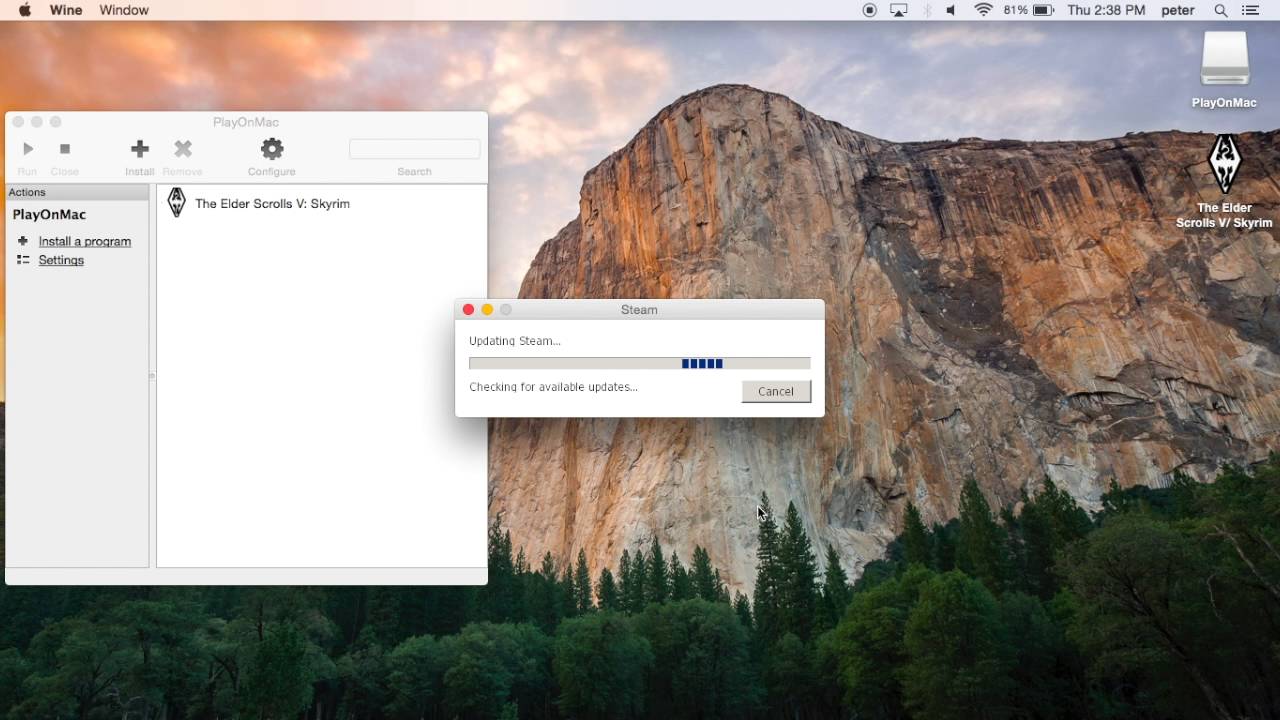
Task: Click the Steam dialog title bar text
Action: tap(639, 310)
